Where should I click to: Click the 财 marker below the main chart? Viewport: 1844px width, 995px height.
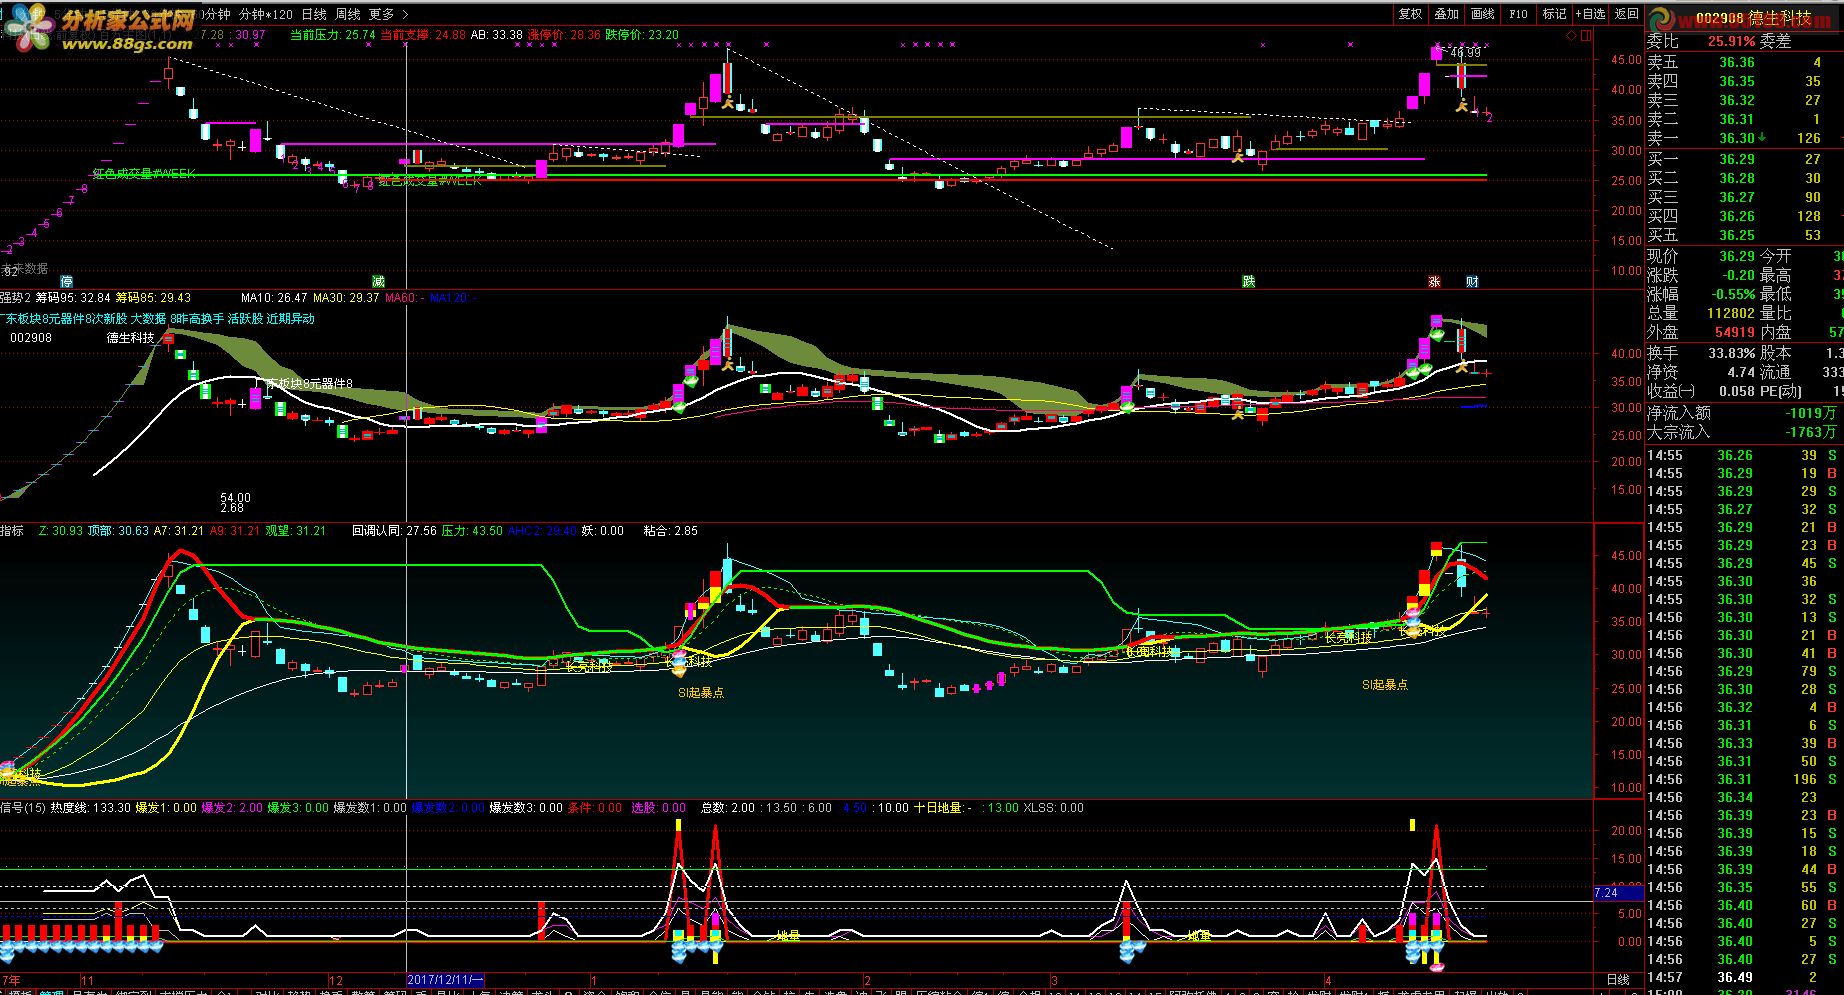click(x=1472, y=281)
